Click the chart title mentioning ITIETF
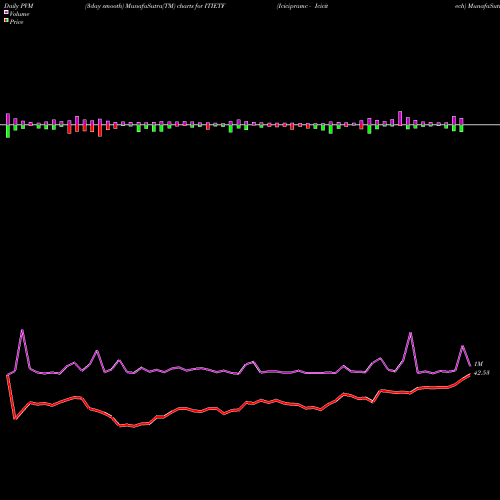Viewport: 500px width, 500px height. point(155,6)
